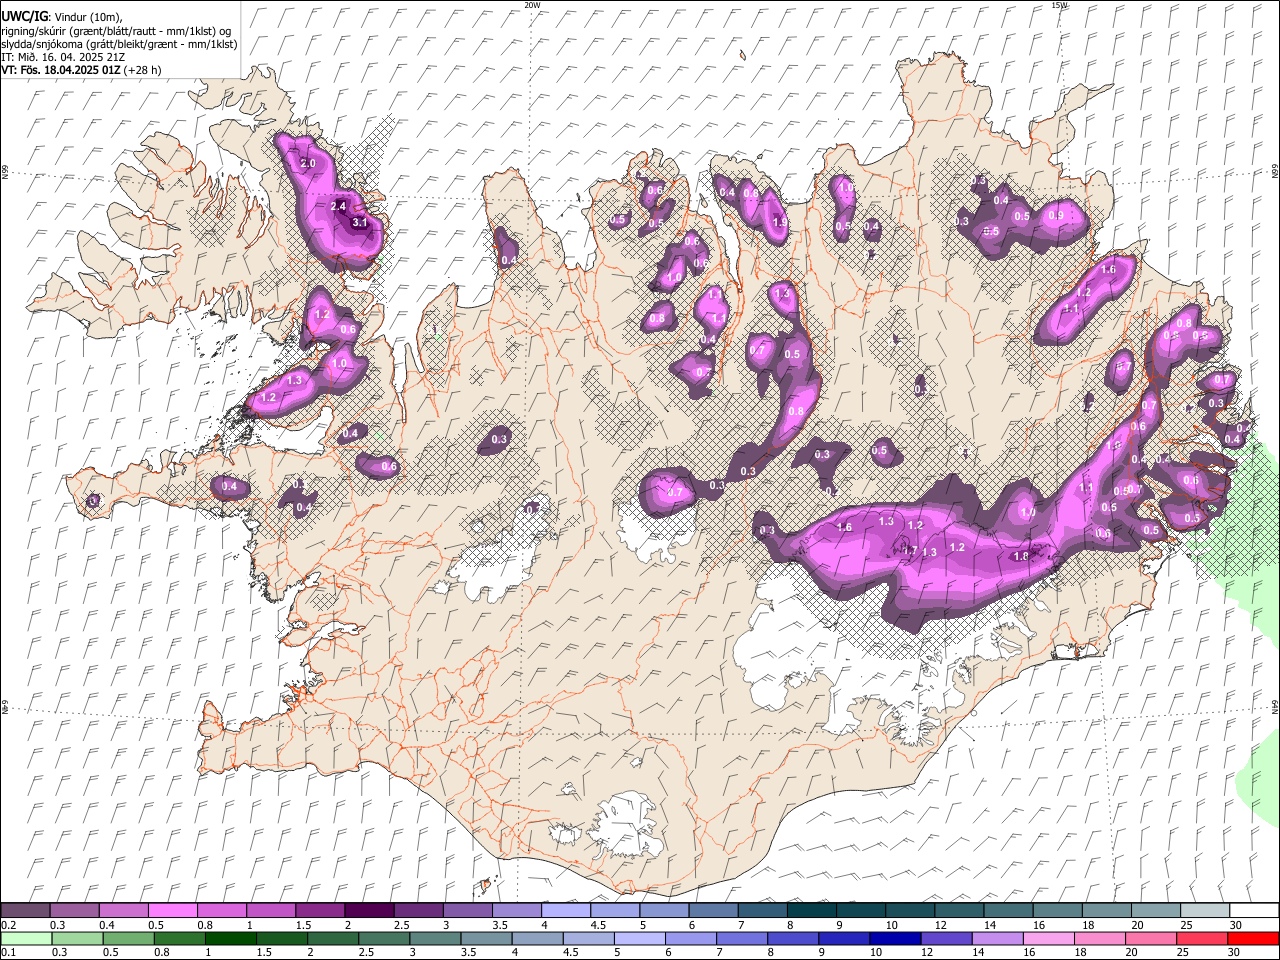Viewport: 1280px width, 960px height.
Task: Click the 1.5 magenta-purple swatch in upper legend
Action: coord(320,911)
